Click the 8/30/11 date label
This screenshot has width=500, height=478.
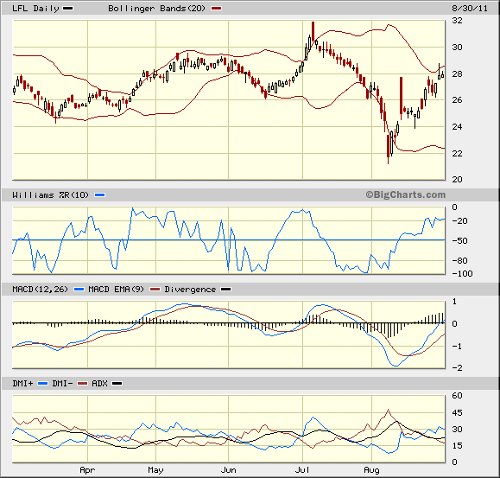(x=469, y=8)
